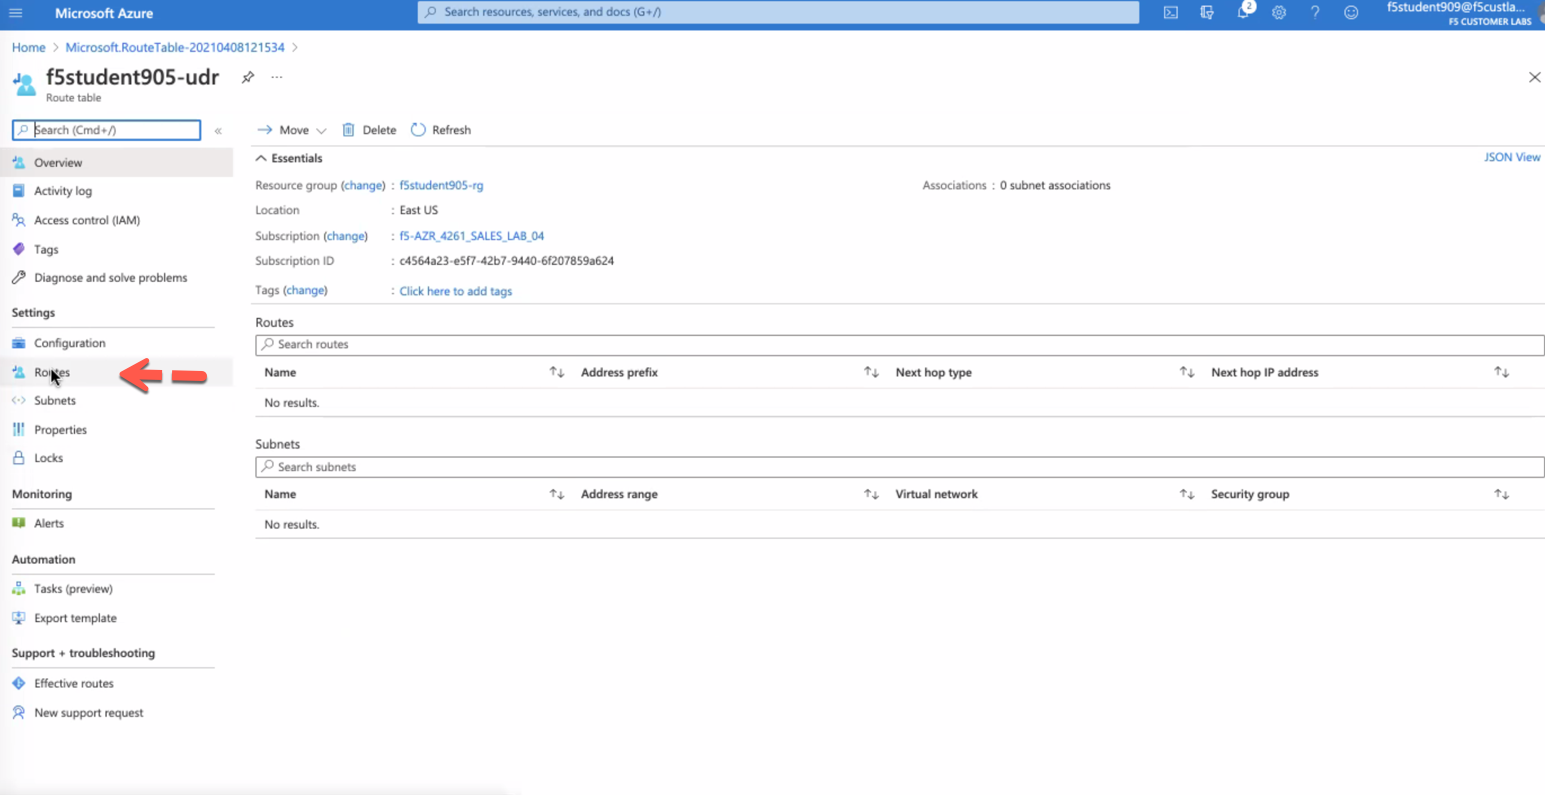This screenshot has height=795, width=1545.
Task: Sort subnets by Name column
Action: click(x=557, y=494)
